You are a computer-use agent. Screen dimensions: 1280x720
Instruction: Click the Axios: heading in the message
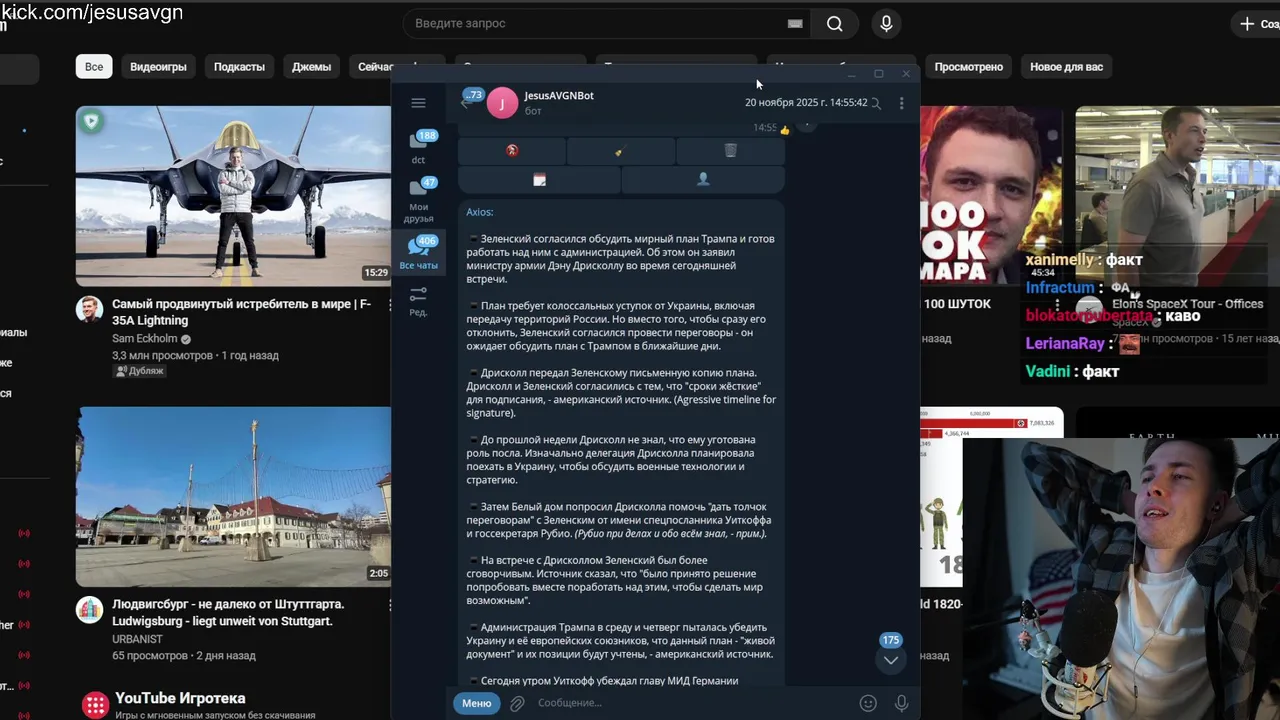479,212
